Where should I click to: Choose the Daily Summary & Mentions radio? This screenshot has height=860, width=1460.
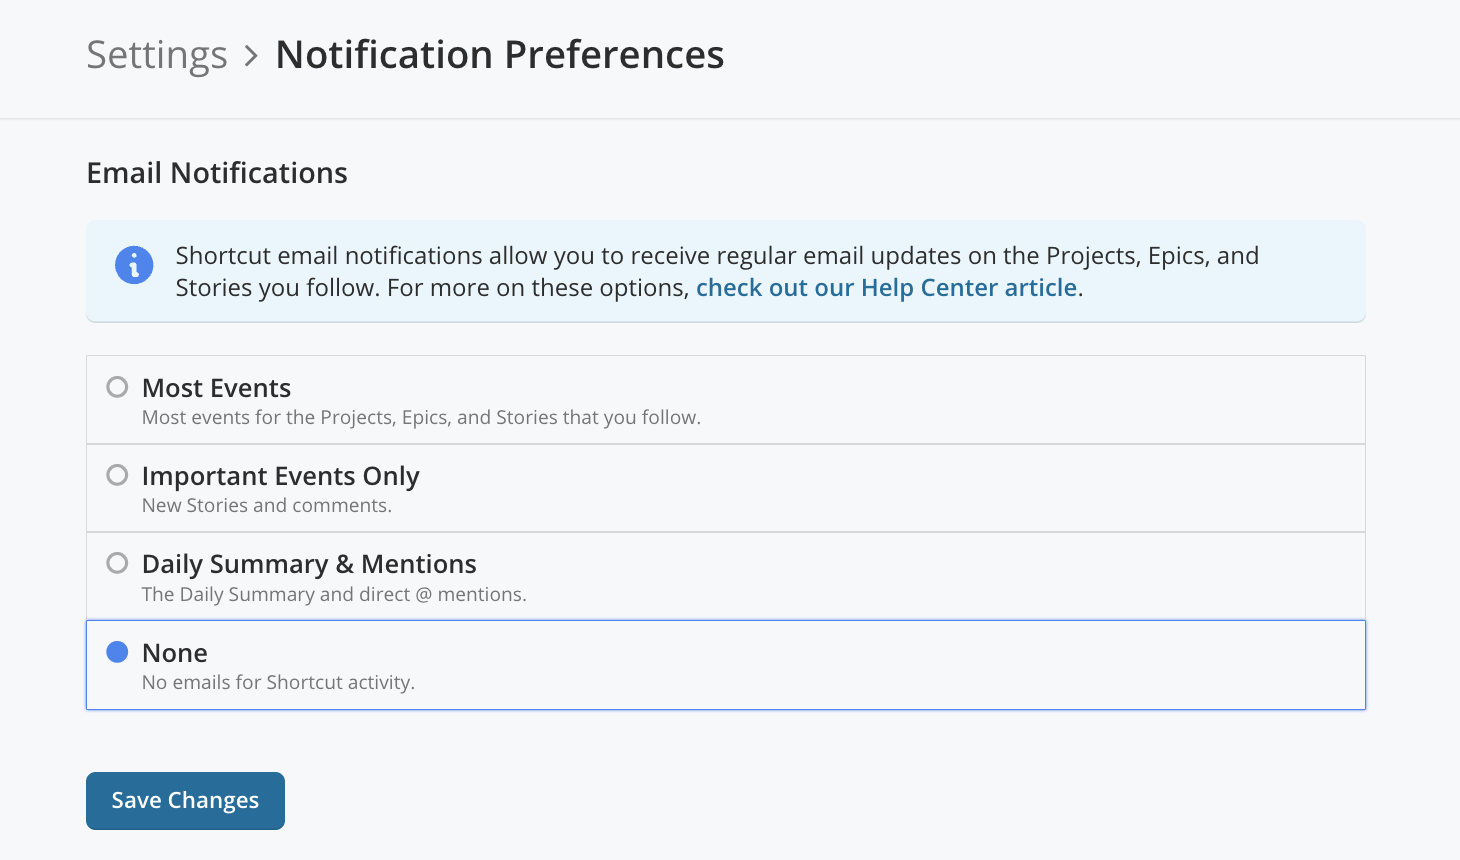point(117,563)
